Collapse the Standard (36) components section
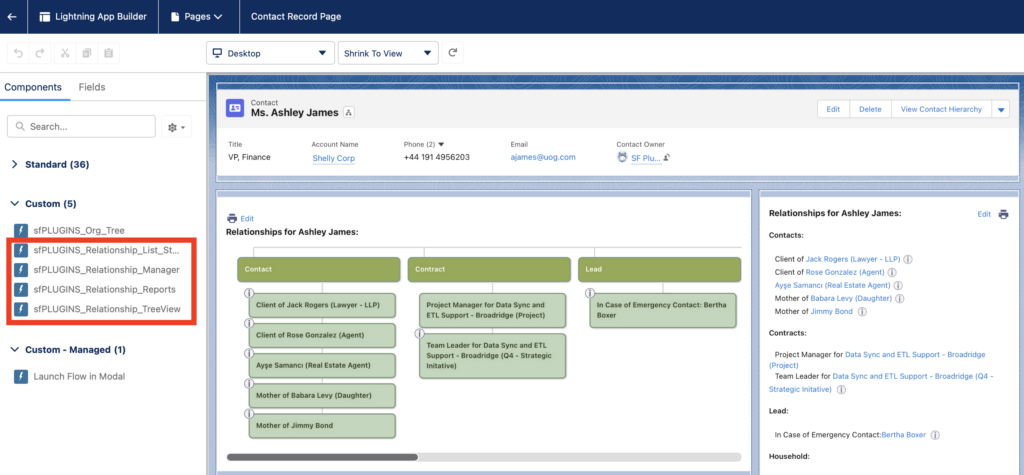Viewport: 1024px width, 475px height. click(15, 164)
